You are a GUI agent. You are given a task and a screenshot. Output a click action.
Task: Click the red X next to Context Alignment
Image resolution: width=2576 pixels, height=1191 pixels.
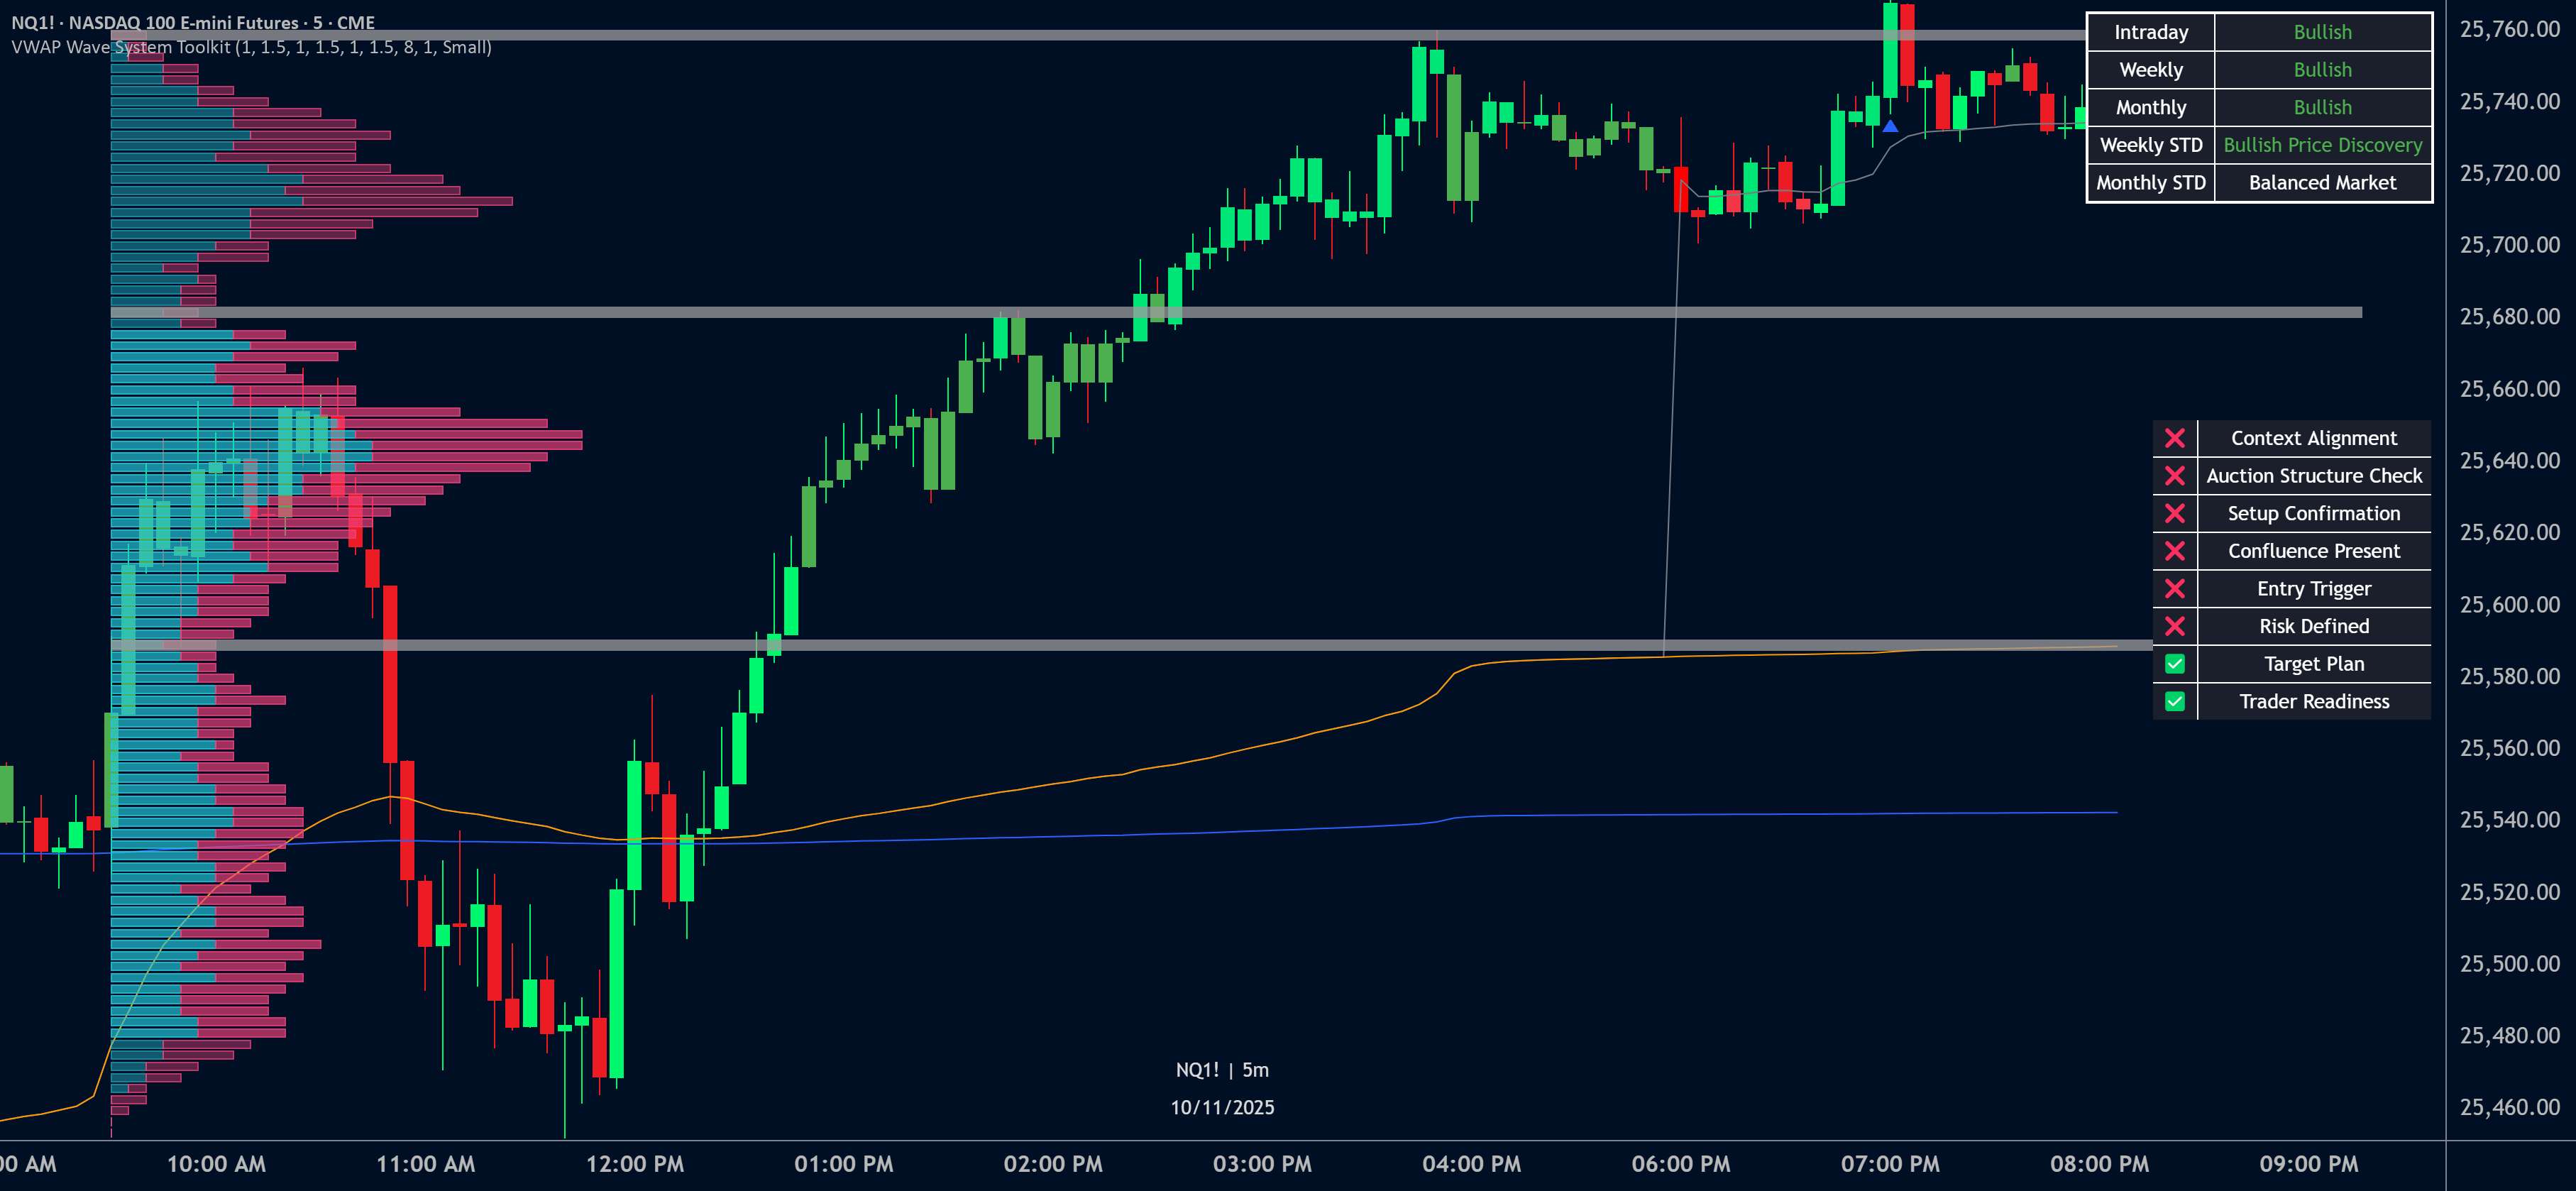coord(2174,438)
